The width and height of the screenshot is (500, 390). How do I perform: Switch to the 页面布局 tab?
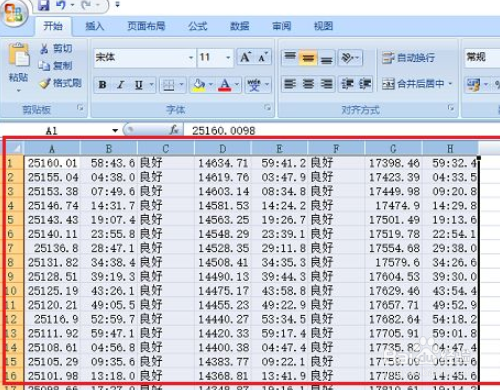click(x=146, y=26)
